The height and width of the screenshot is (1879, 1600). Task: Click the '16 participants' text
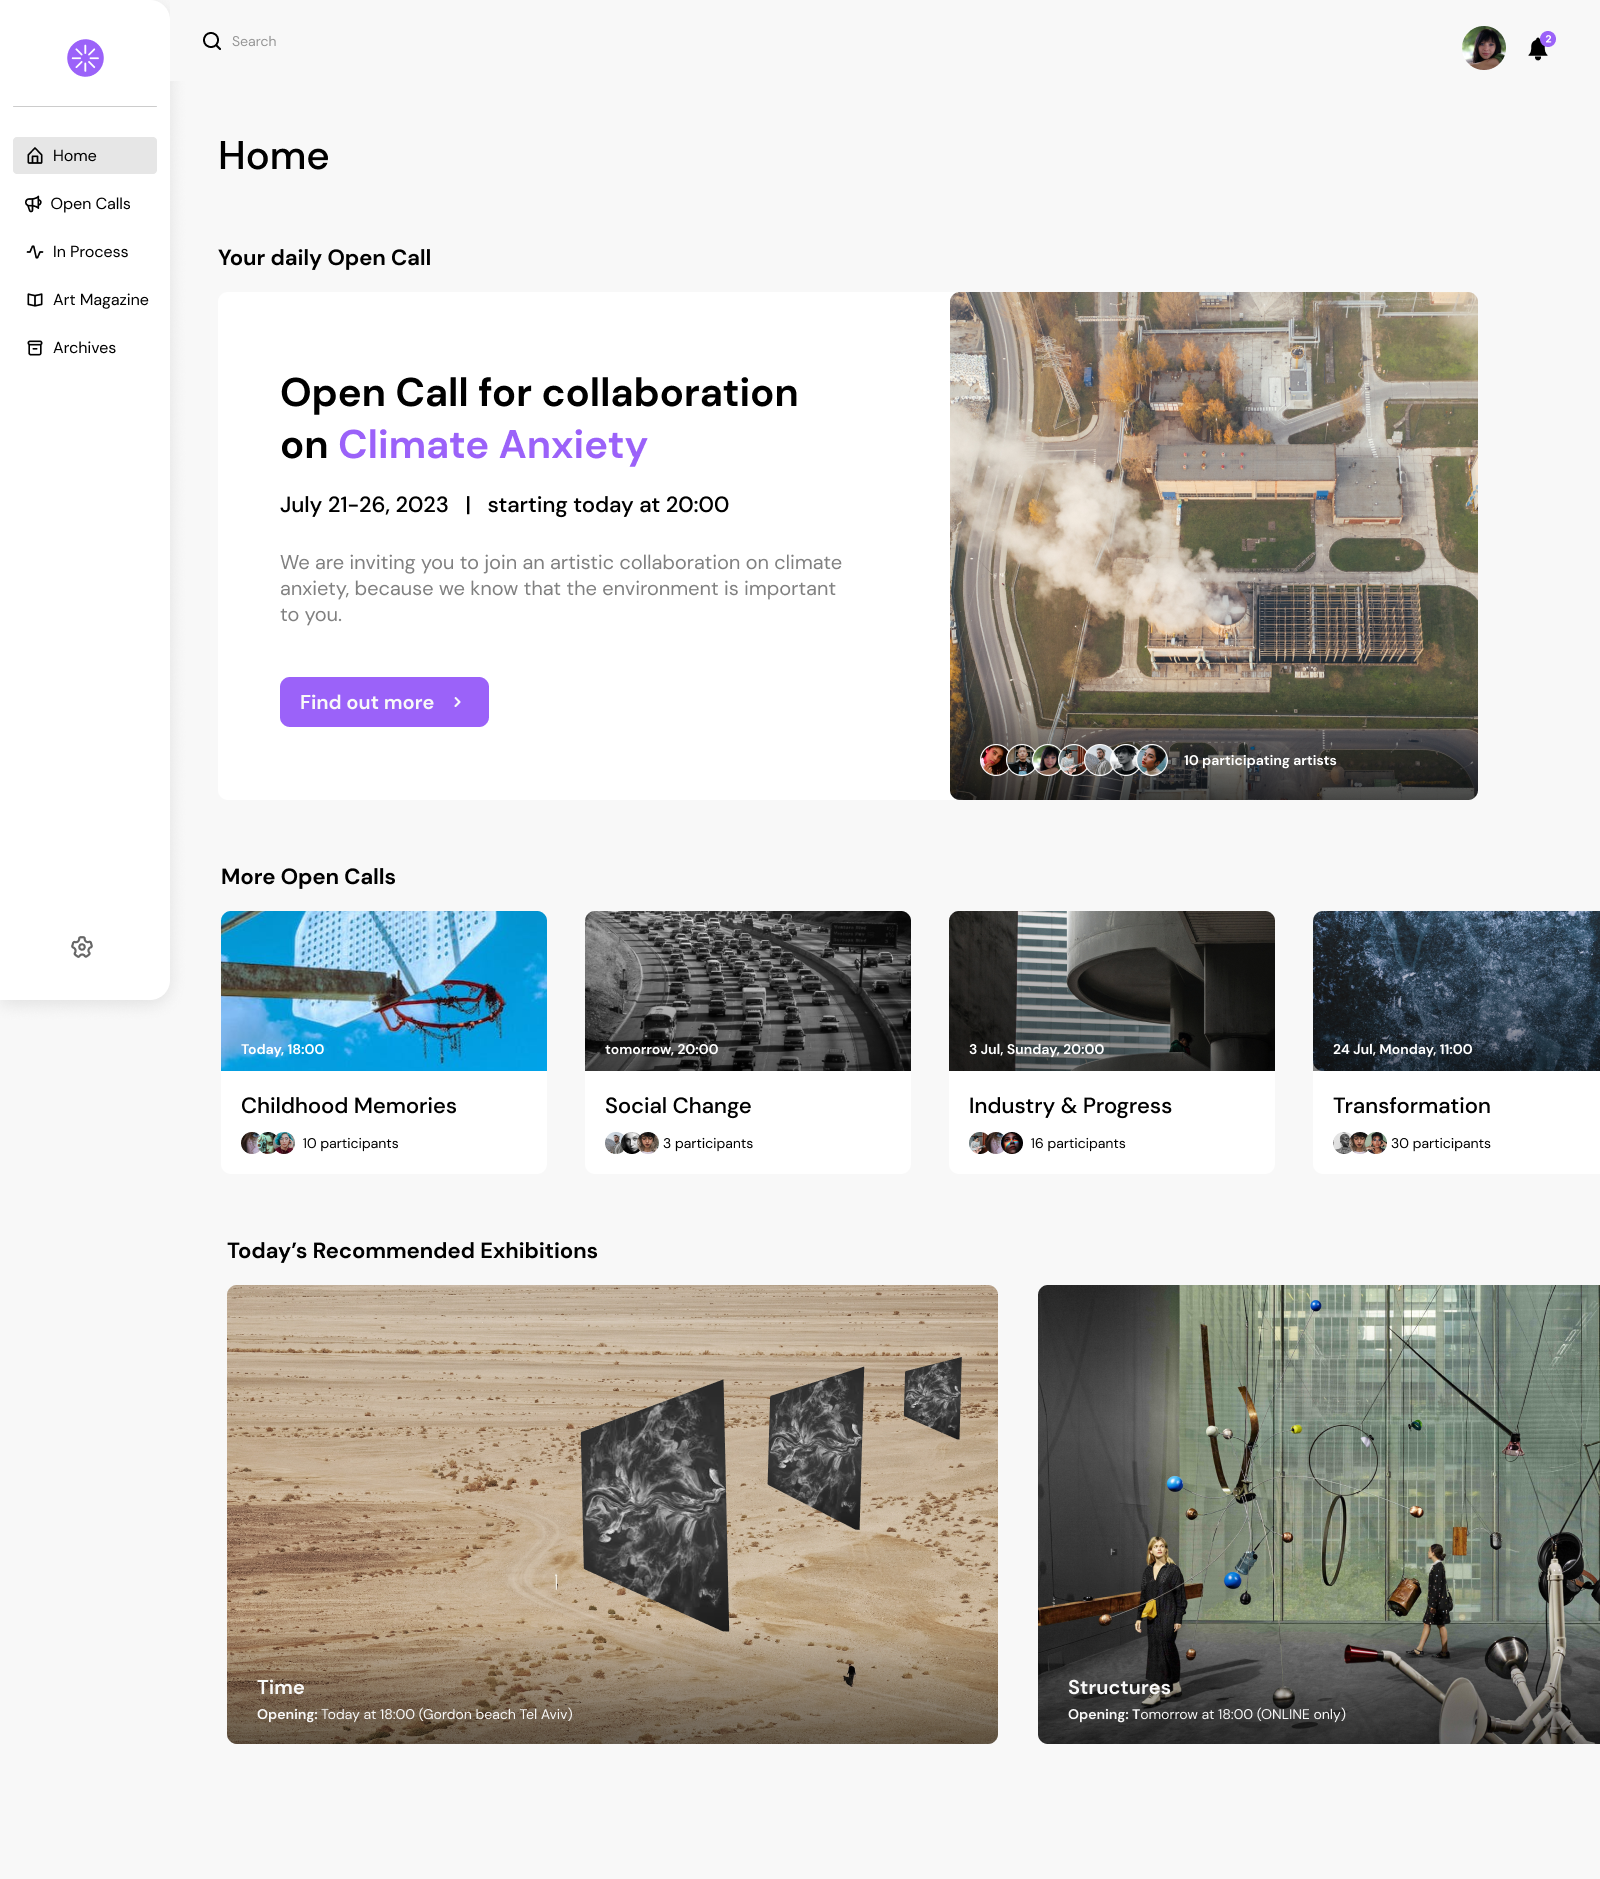point(1078,1143)
